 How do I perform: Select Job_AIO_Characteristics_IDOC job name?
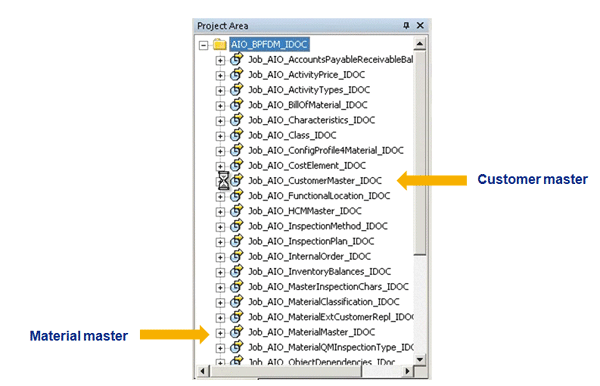click(311, 120)
